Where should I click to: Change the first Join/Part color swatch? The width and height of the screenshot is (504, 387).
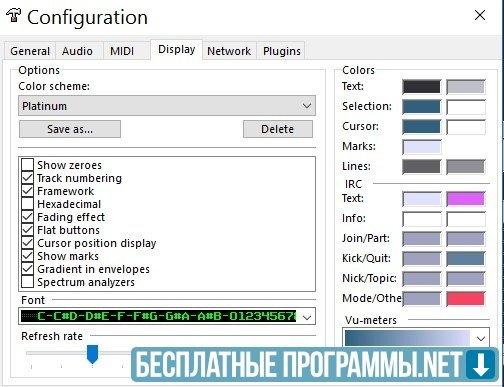[x=421, y=239]
